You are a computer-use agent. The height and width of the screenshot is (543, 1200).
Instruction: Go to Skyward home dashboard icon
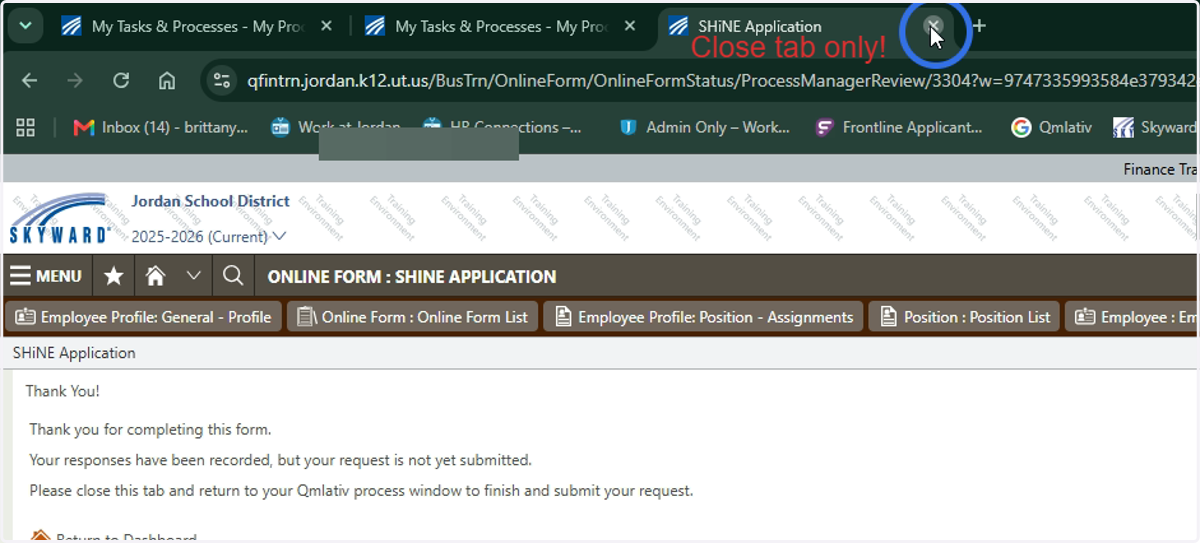(155, 276)
